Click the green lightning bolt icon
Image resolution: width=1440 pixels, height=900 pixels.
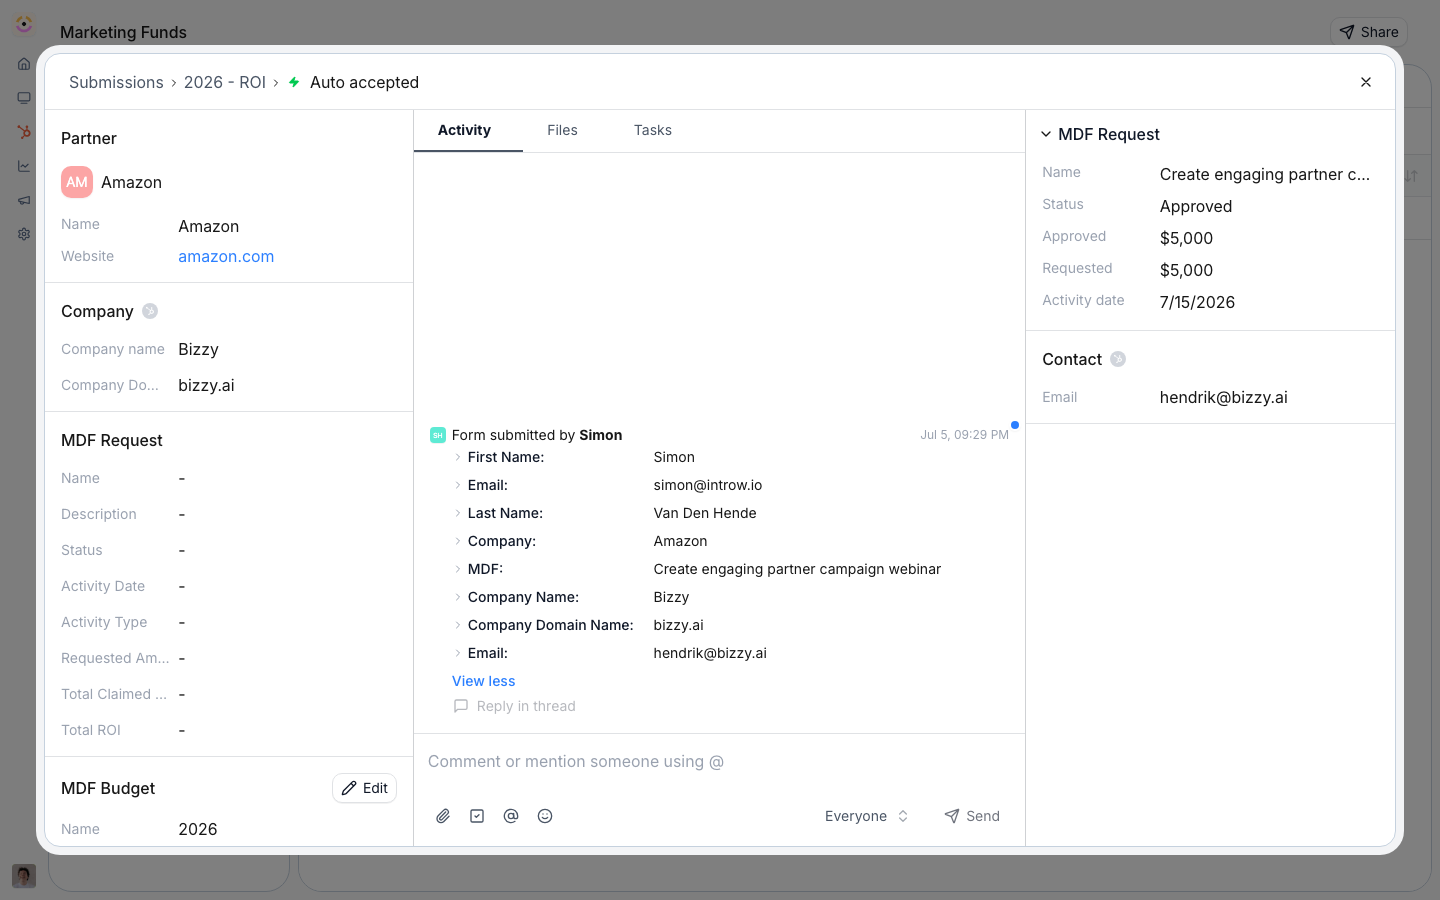(294, 82)
